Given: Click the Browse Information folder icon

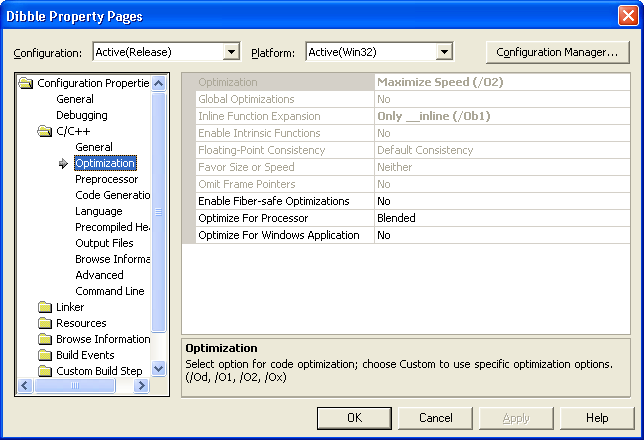Looking at the screenshot, I should (x=44, y=339).
